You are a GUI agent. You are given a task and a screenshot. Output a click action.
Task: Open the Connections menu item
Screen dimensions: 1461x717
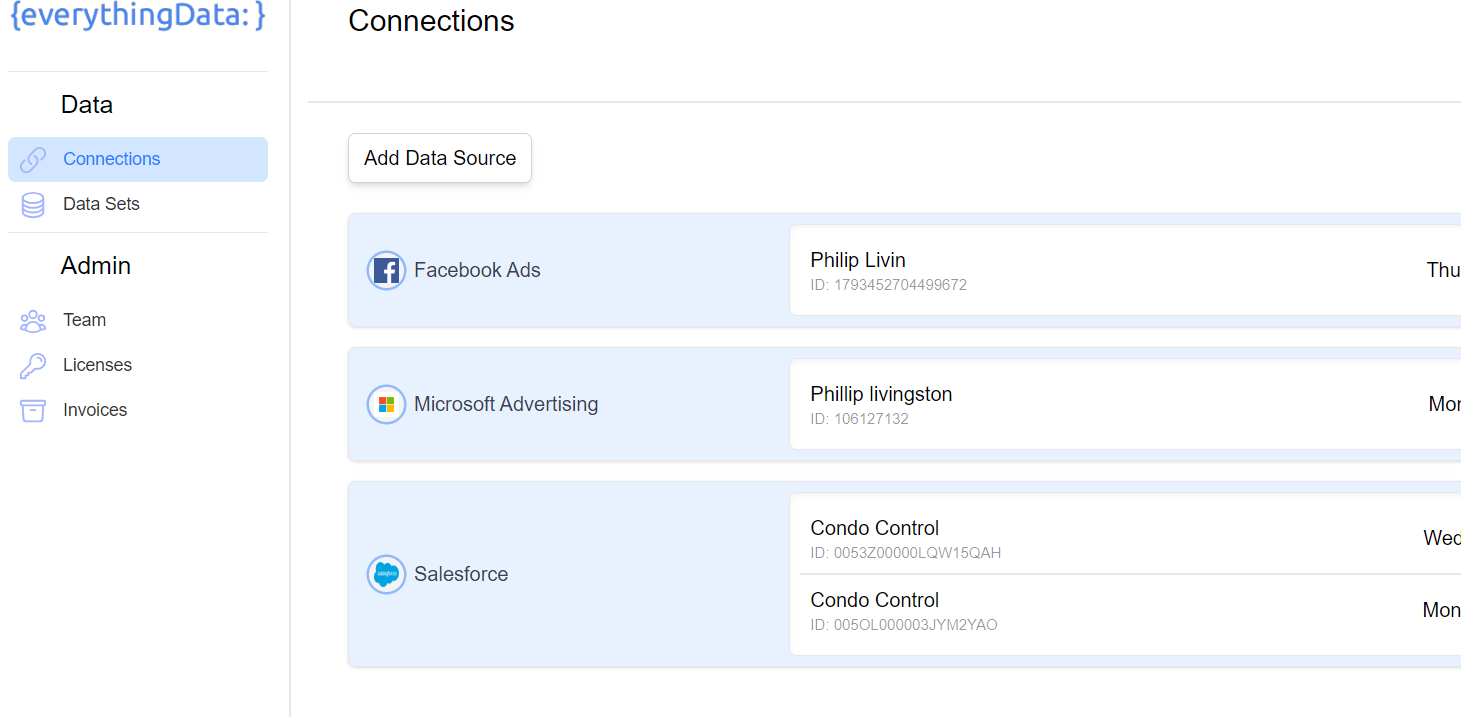tap(112, 159)
